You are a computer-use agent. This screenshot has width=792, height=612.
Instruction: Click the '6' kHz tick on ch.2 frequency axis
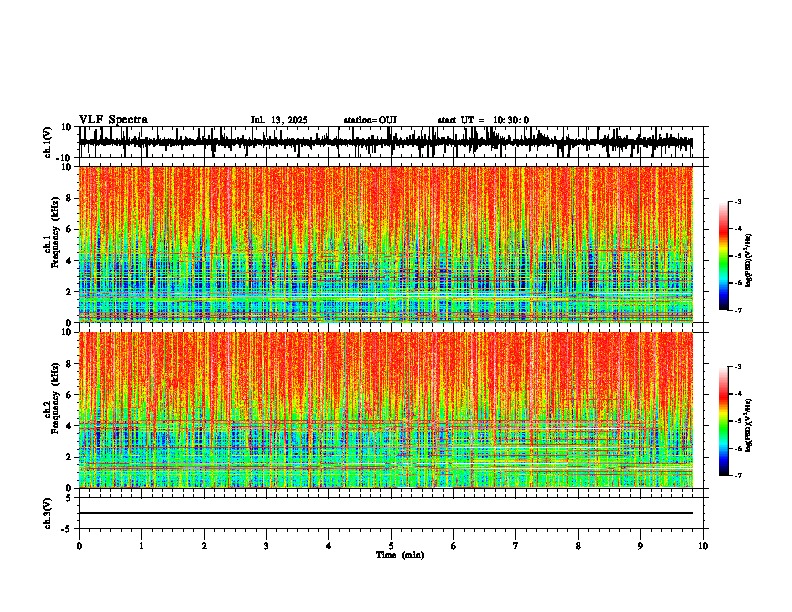click(x=70, y=395)
